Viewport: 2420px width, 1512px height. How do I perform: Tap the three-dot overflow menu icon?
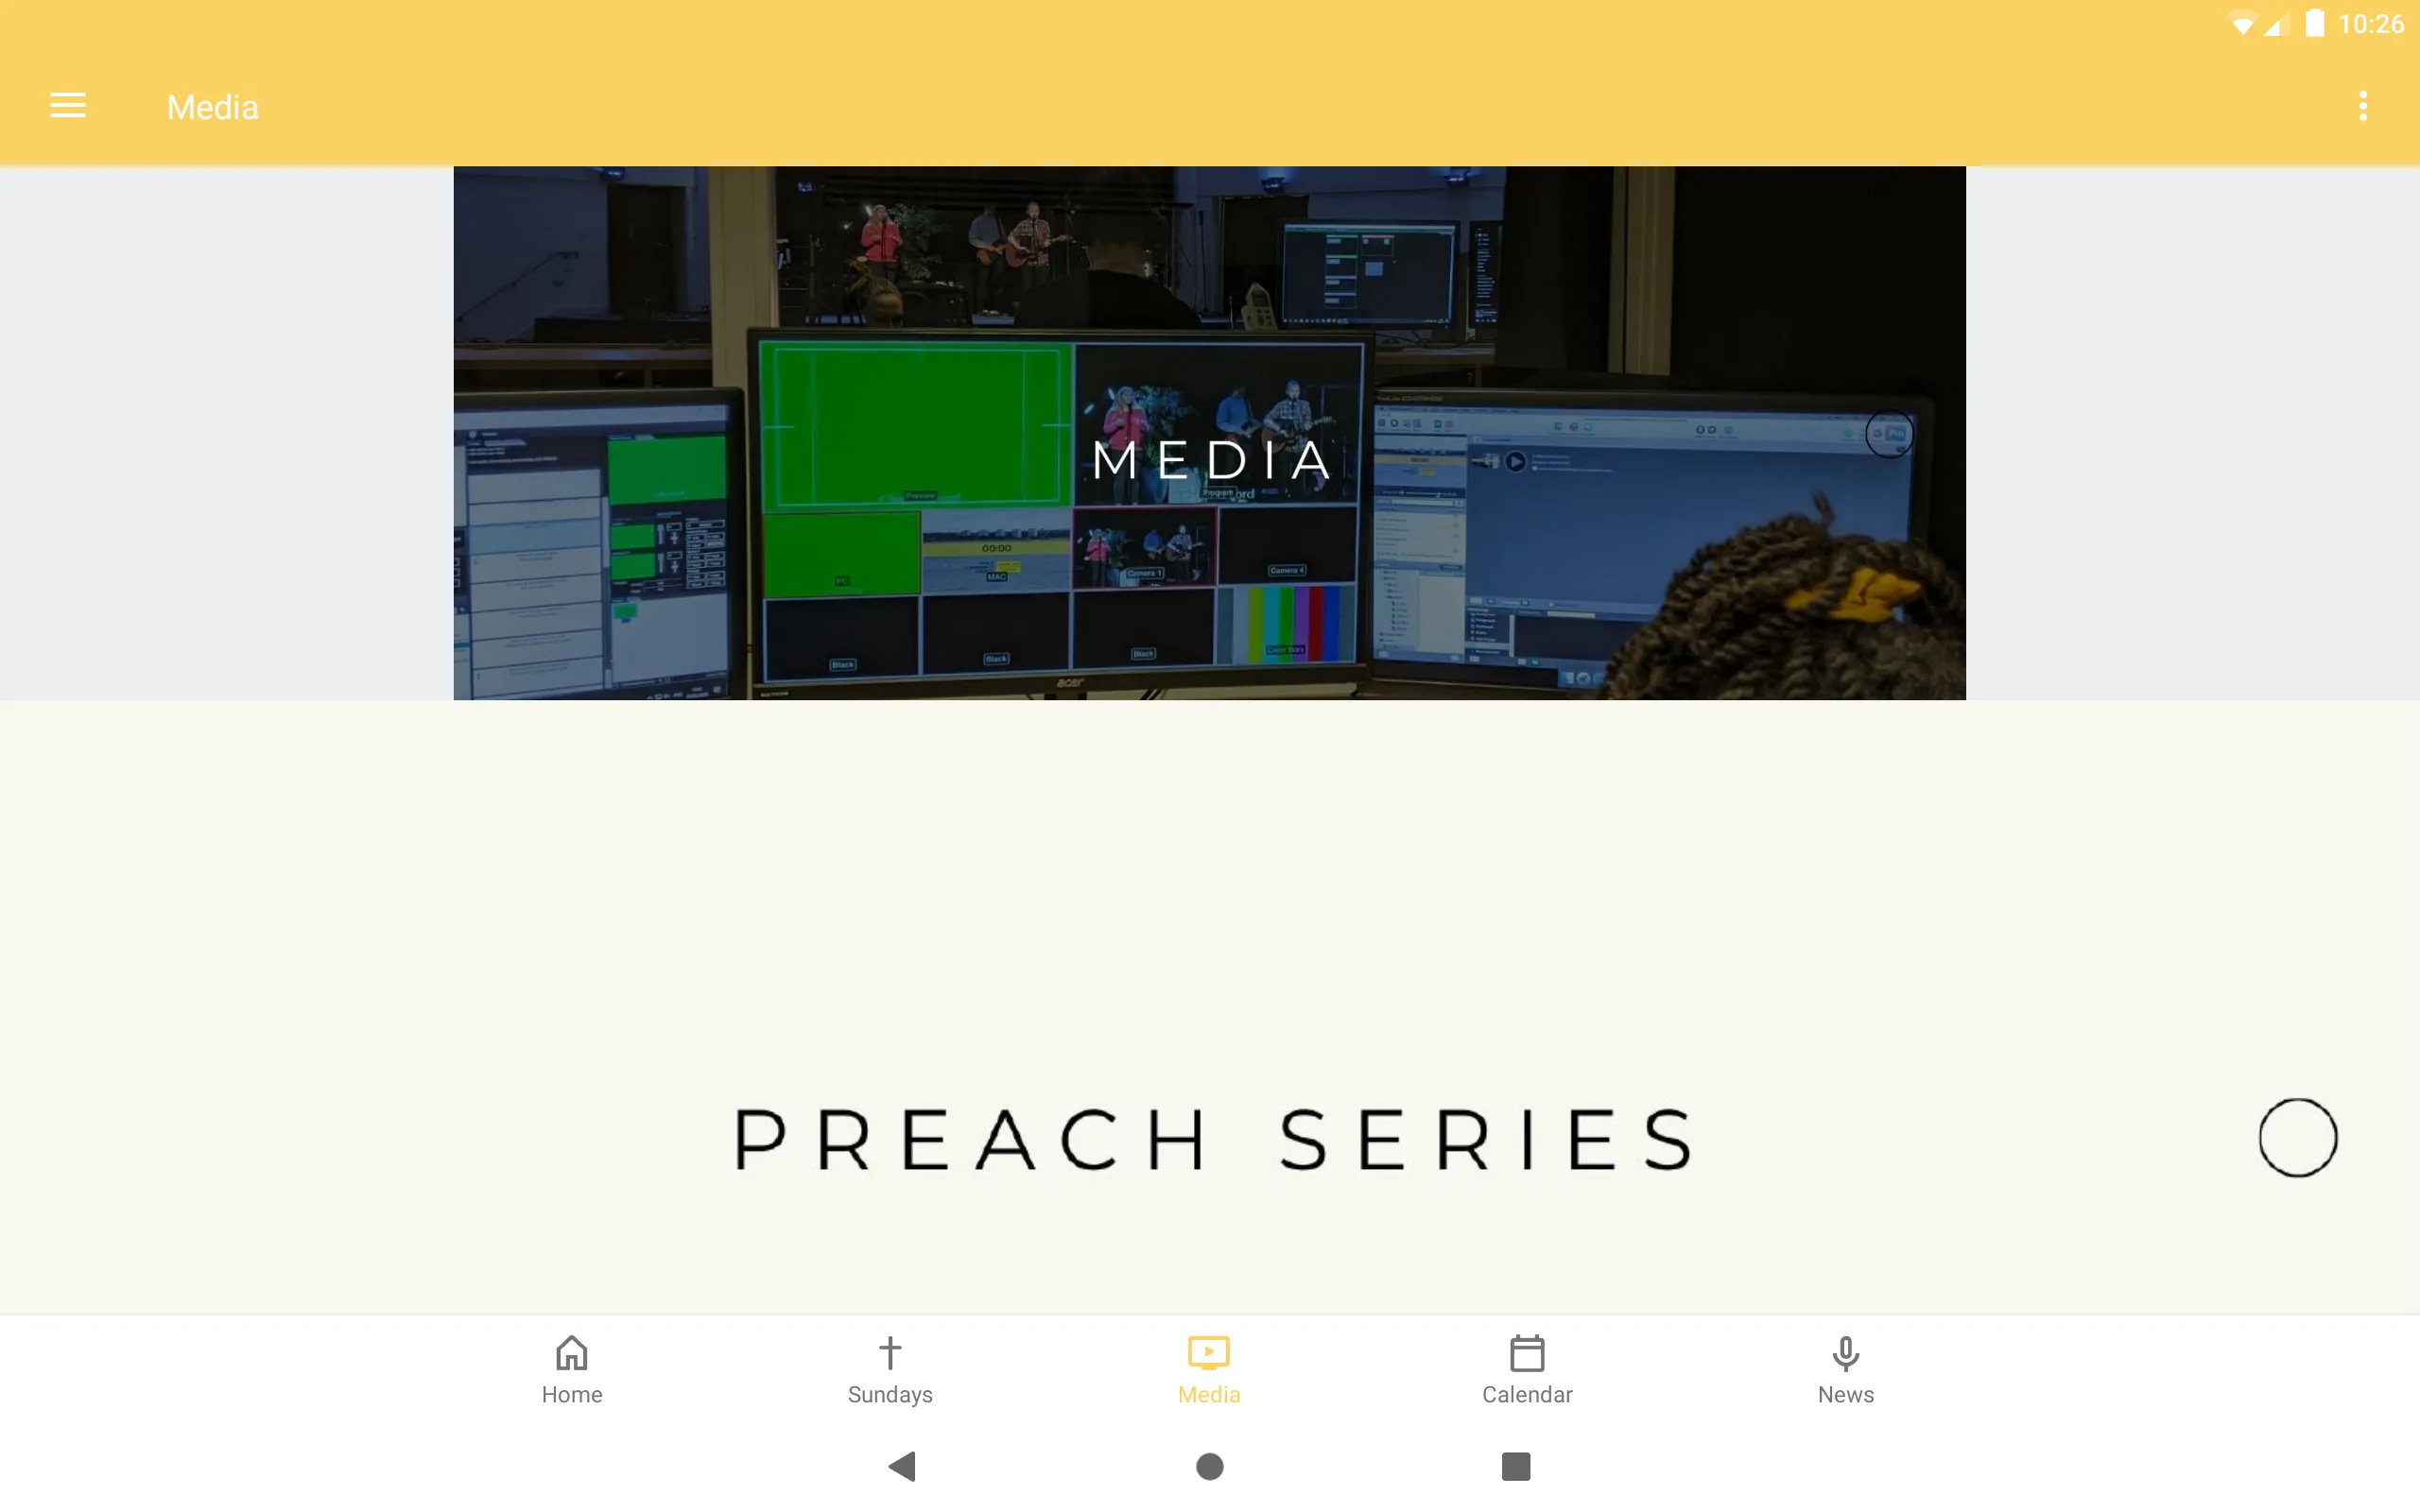[2362, 106]
